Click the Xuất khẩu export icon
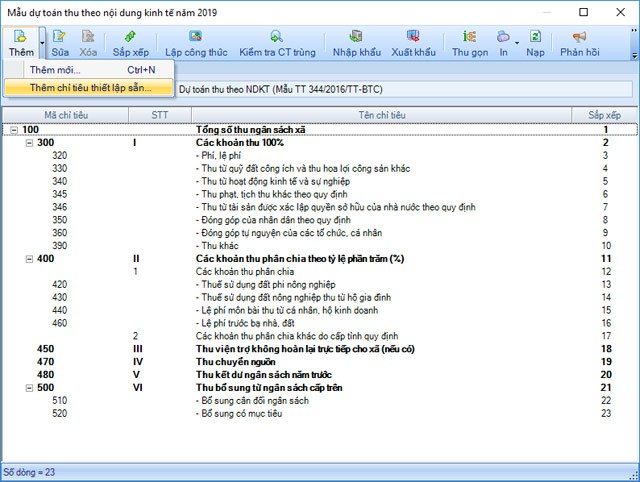The height and width of the screenshot is (482, 640). 413,41
